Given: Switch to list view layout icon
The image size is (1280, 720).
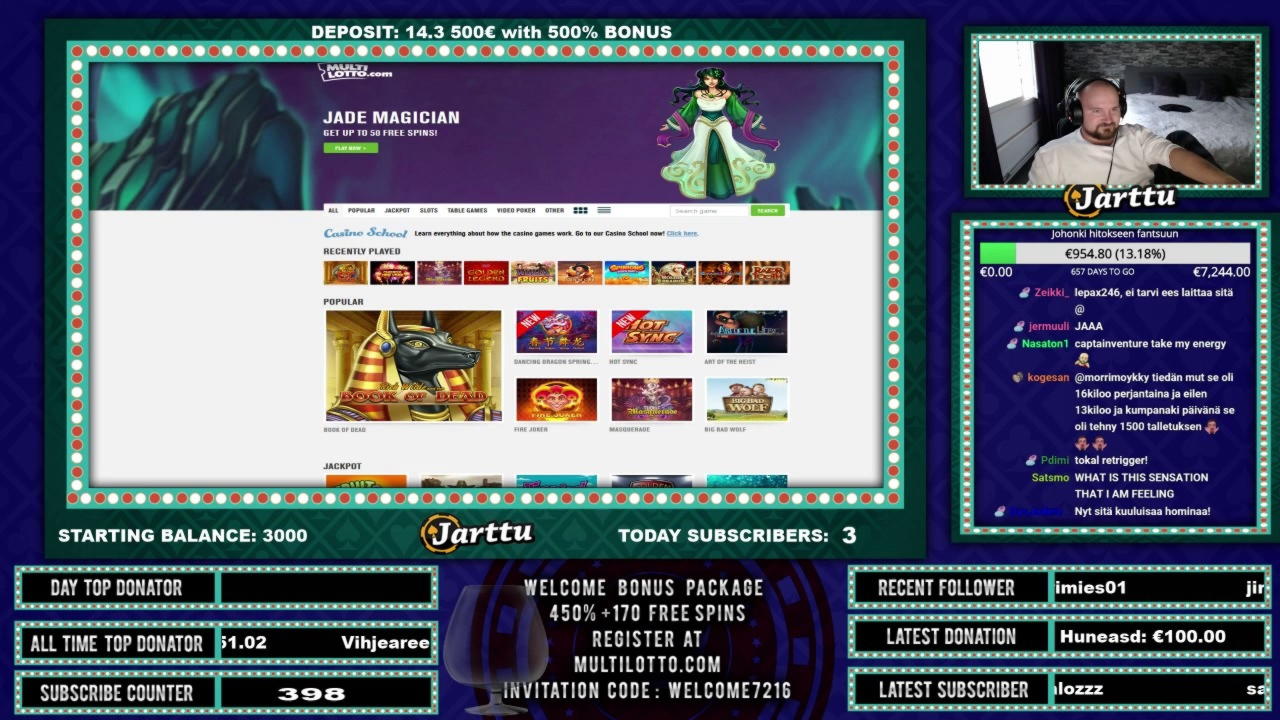Looking at the screenshot, I should click(604, 211).
